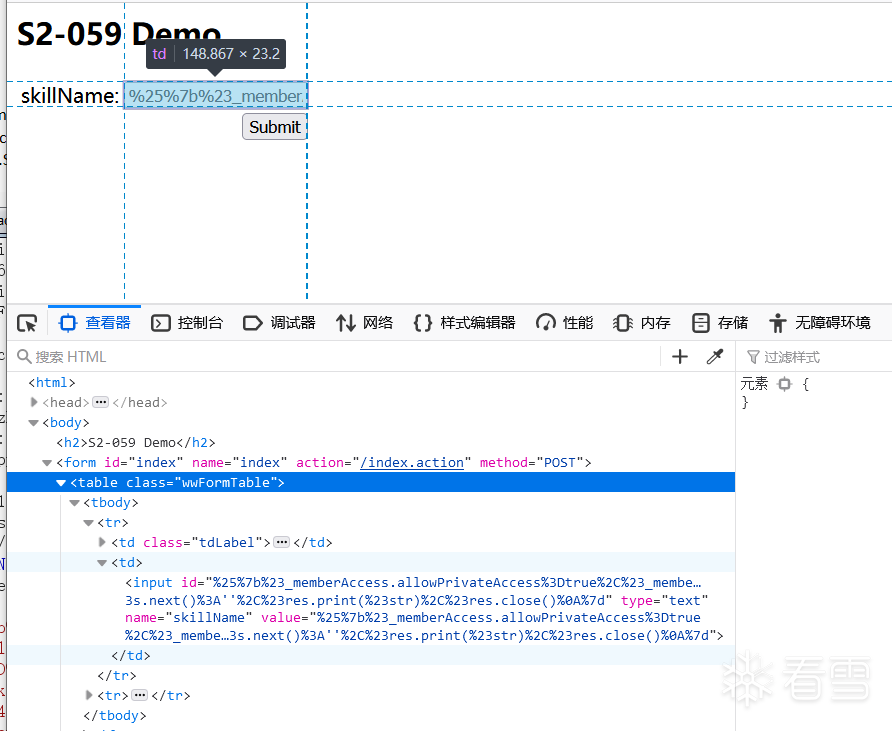The image size is (892, 731).
Task: Activate the element picker icon
Action: click(27, 323)
